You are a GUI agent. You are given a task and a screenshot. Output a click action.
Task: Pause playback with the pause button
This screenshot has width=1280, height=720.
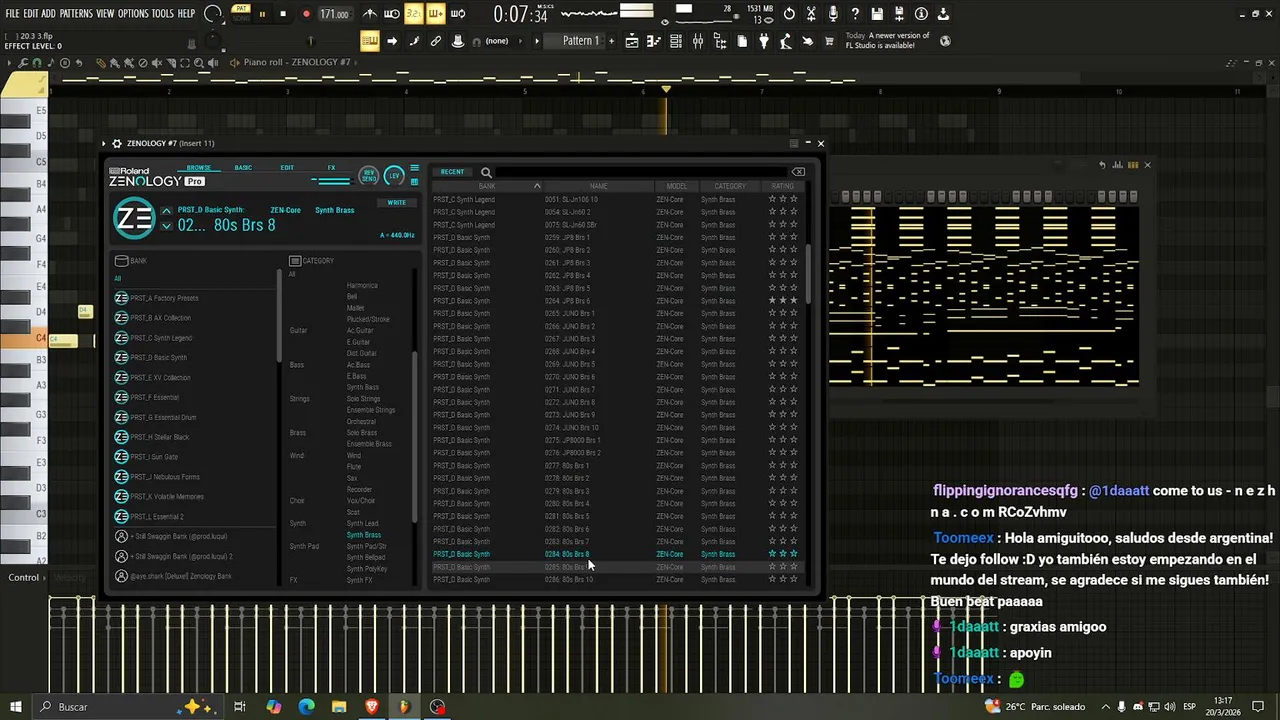(262, 14)
